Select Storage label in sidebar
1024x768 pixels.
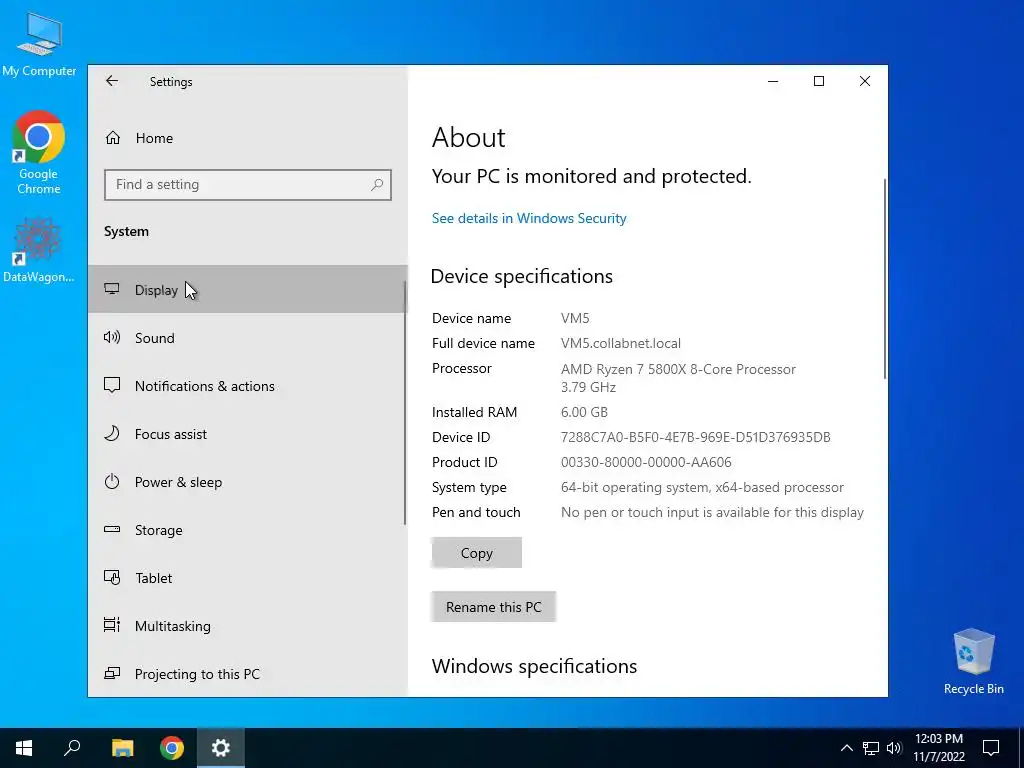[x=159, y=530]
